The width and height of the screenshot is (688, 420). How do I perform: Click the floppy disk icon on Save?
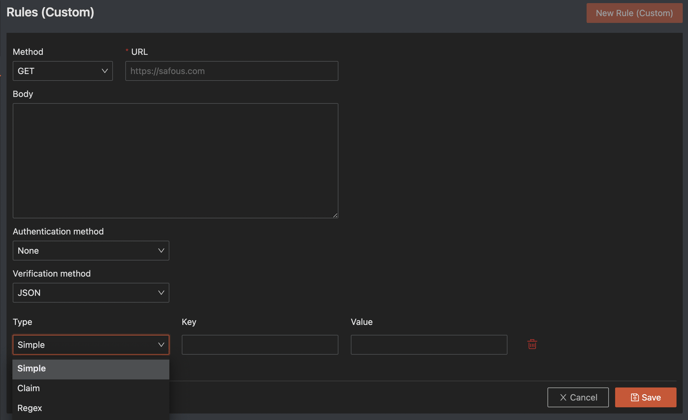tap(634, 398)
